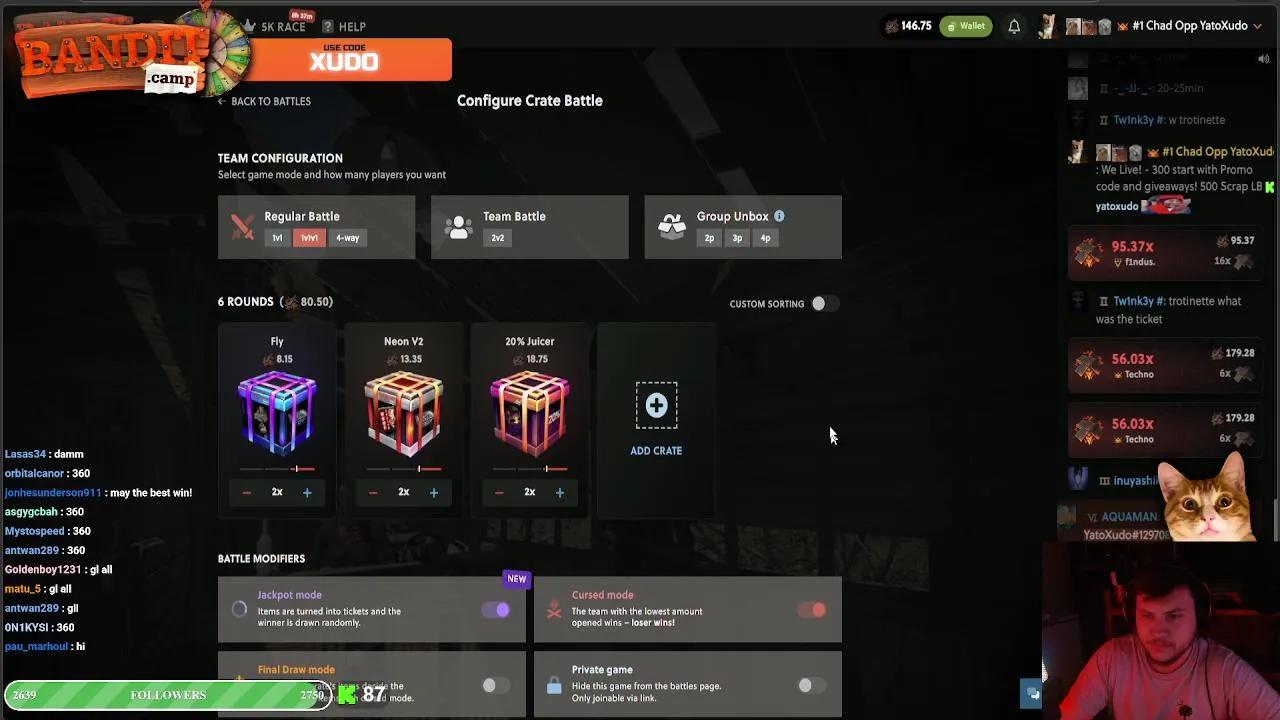The height and width of the screenshot is (720, 1280).
Task: Toggle the Custom Sorting switch
Action: (824, 303)
